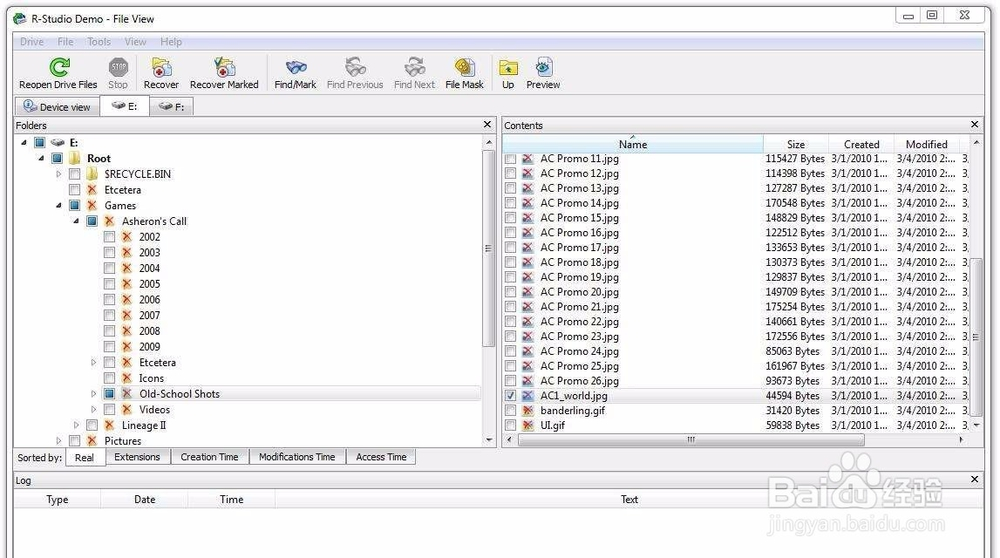Sort contents by the Created column header
The width and height of the screenshot is (1000, 558).
[861, 144]
